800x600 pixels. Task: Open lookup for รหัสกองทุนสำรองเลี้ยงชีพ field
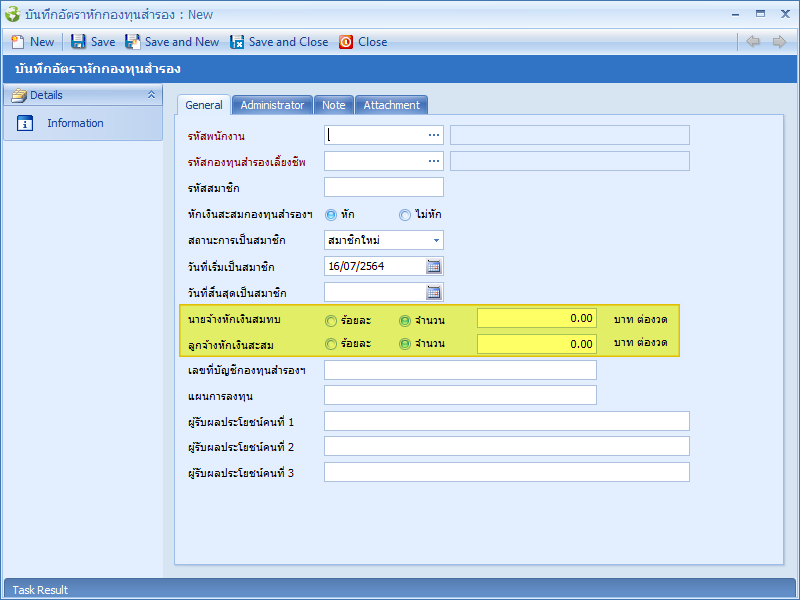tap(434, 161)
